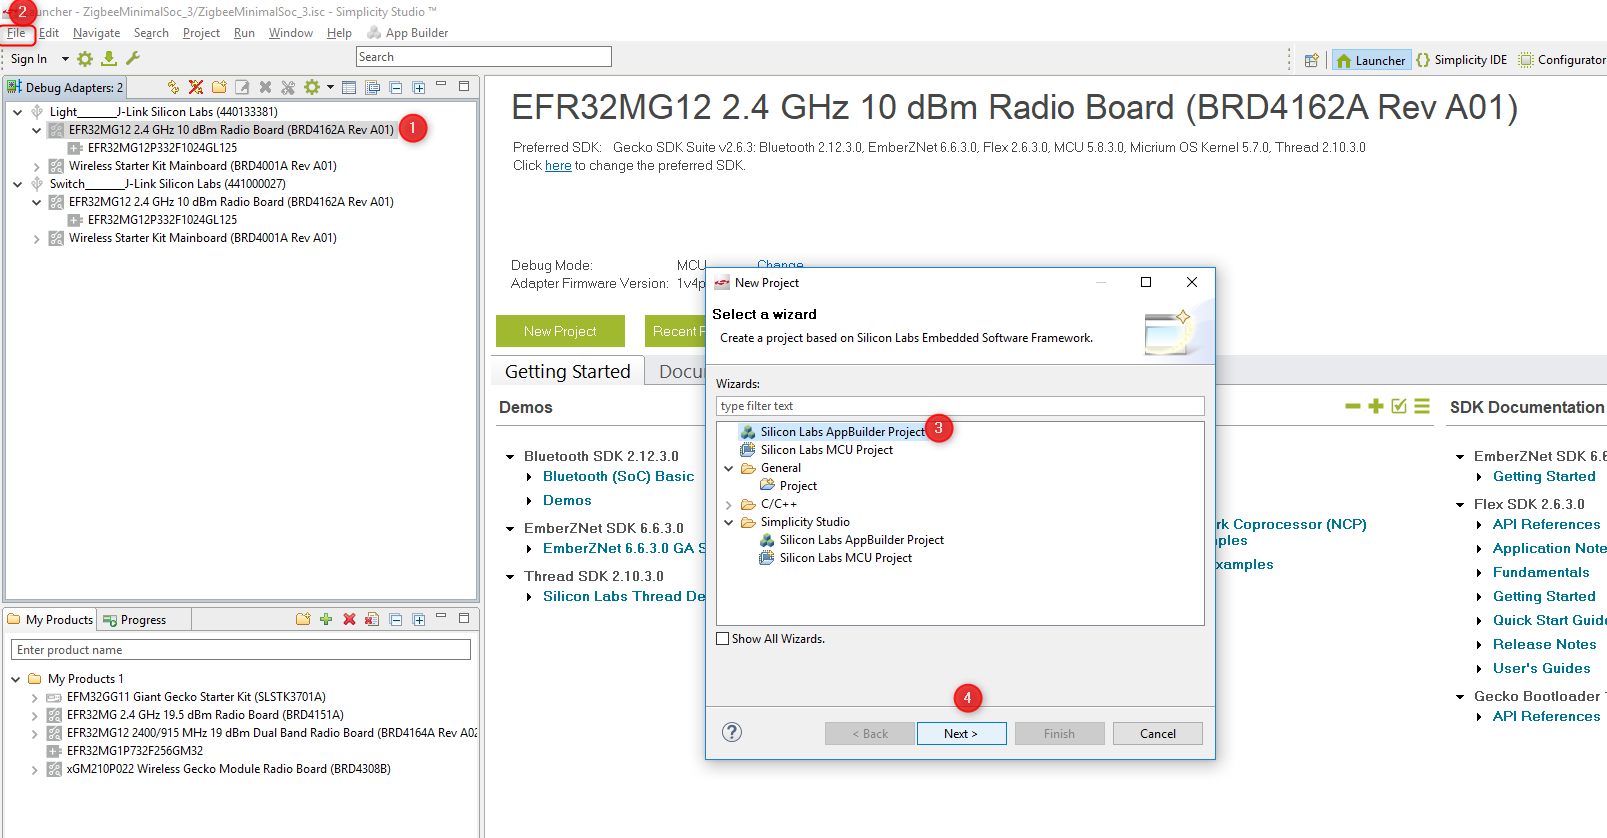Image resolution: width=1607 pixels, height=838 pixels.
Task: Open the Sign In dropdown arrow
Action: pos(65,59)
